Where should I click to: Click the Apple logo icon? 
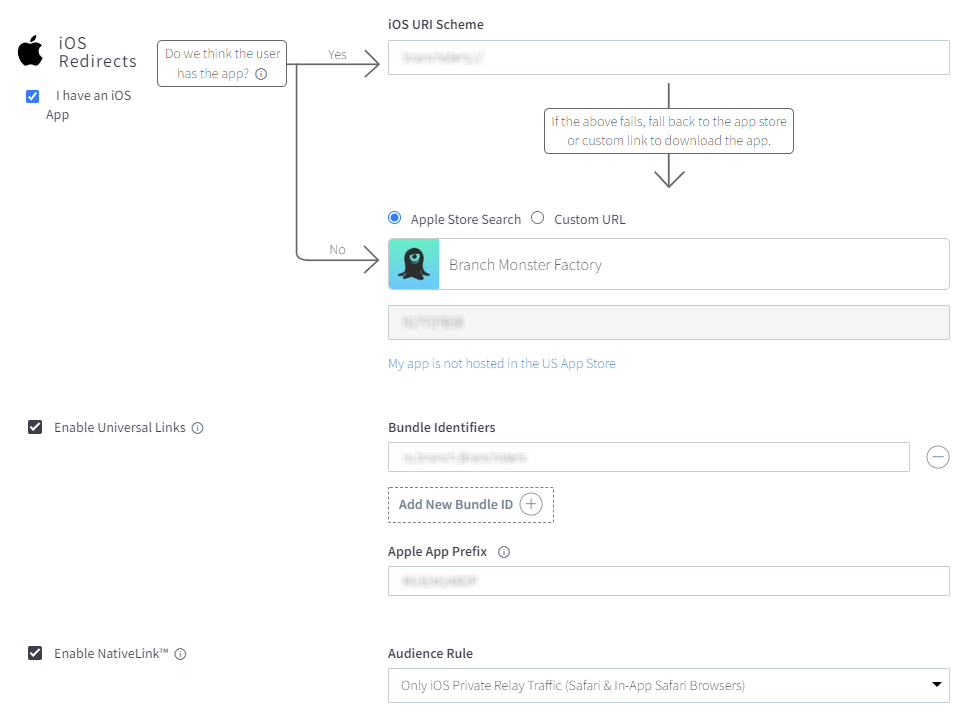click(x=30, y=50)
